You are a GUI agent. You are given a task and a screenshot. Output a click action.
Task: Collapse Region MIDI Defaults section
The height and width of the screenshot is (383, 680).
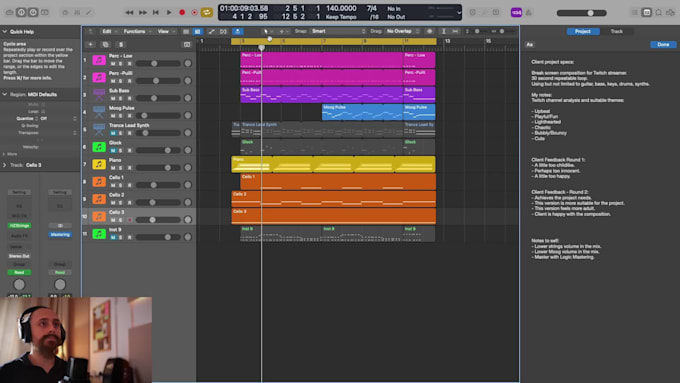5,94
